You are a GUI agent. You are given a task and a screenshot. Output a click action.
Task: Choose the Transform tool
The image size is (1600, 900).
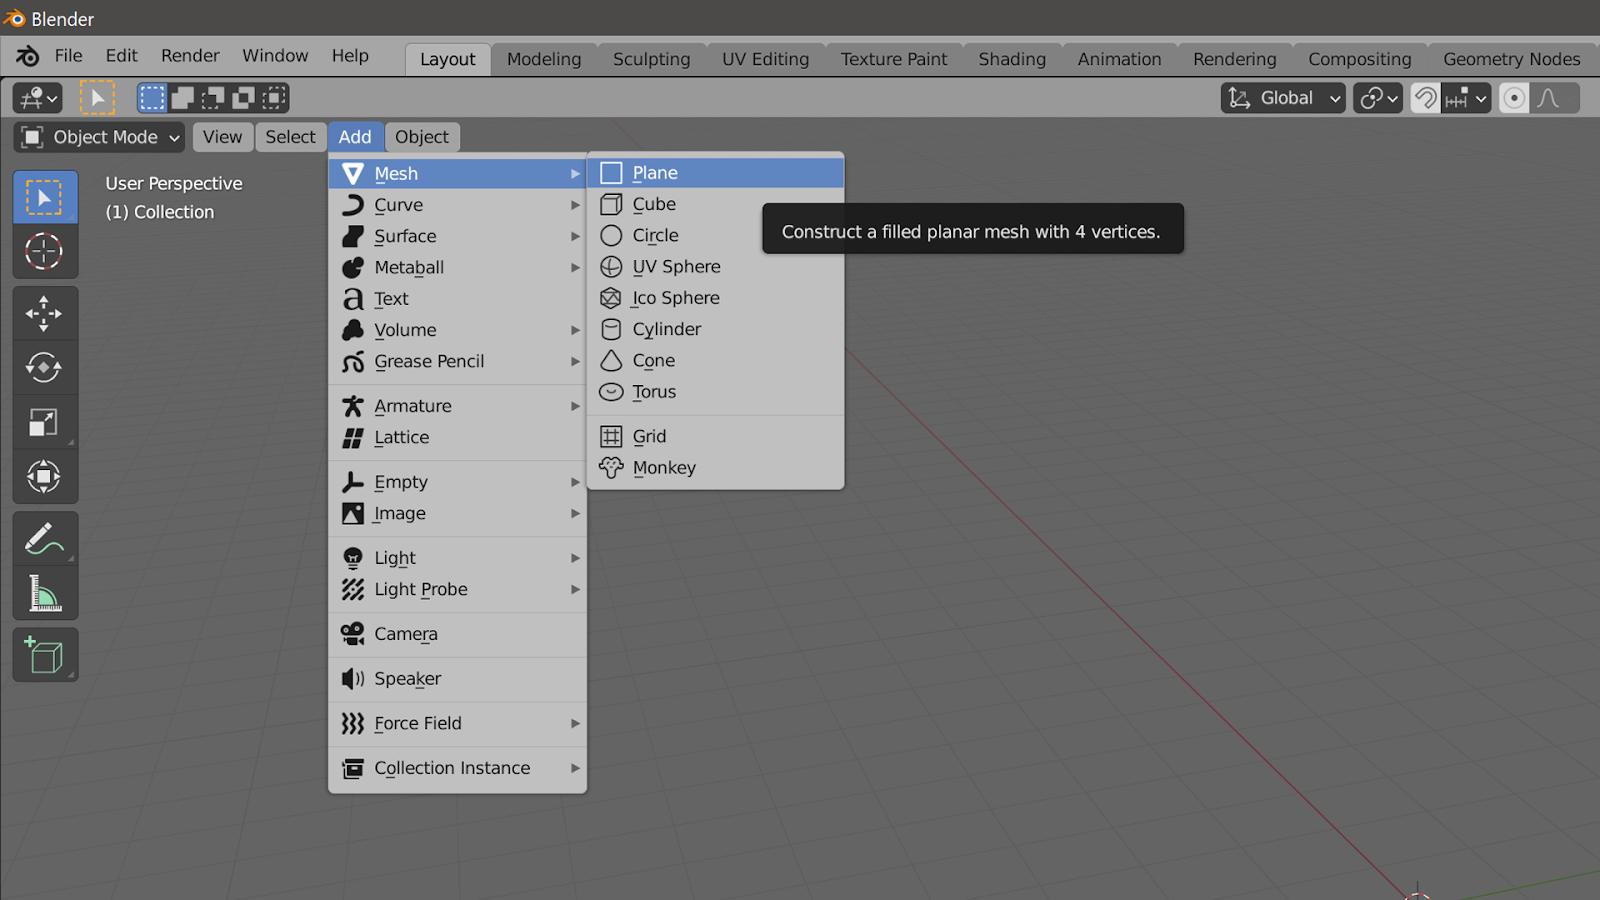point(44,476)
